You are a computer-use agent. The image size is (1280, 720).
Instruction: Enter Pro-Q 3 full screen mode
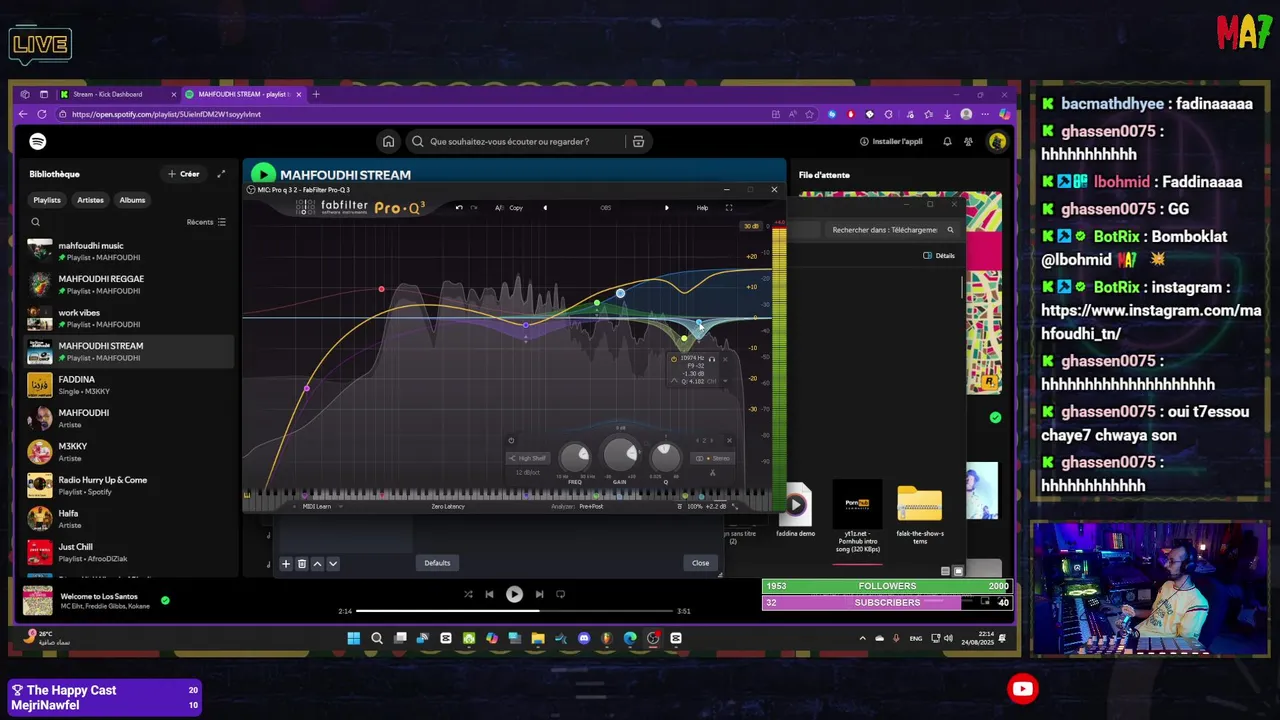click(729, 208)
